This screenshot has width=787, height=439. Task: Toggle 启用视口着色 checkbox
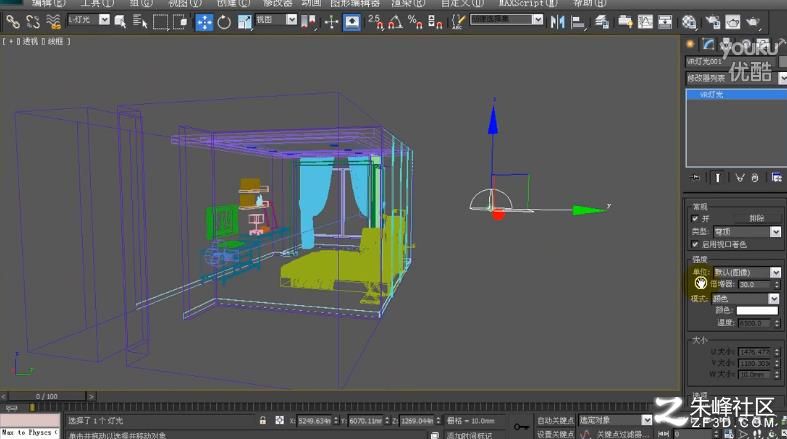[x=695, y=244]
